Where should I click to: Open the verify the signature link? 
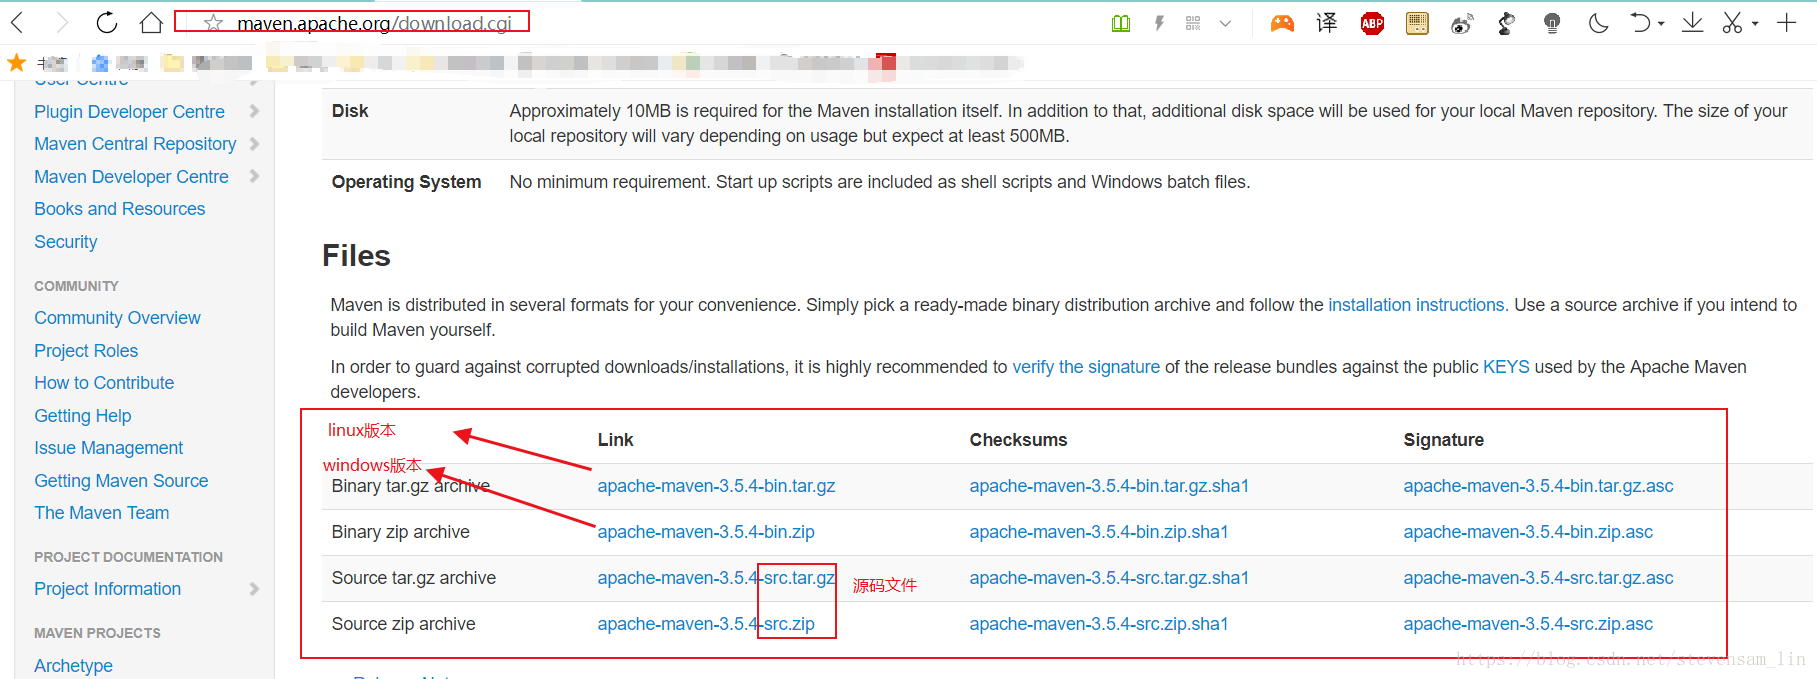click(1086, 367)
